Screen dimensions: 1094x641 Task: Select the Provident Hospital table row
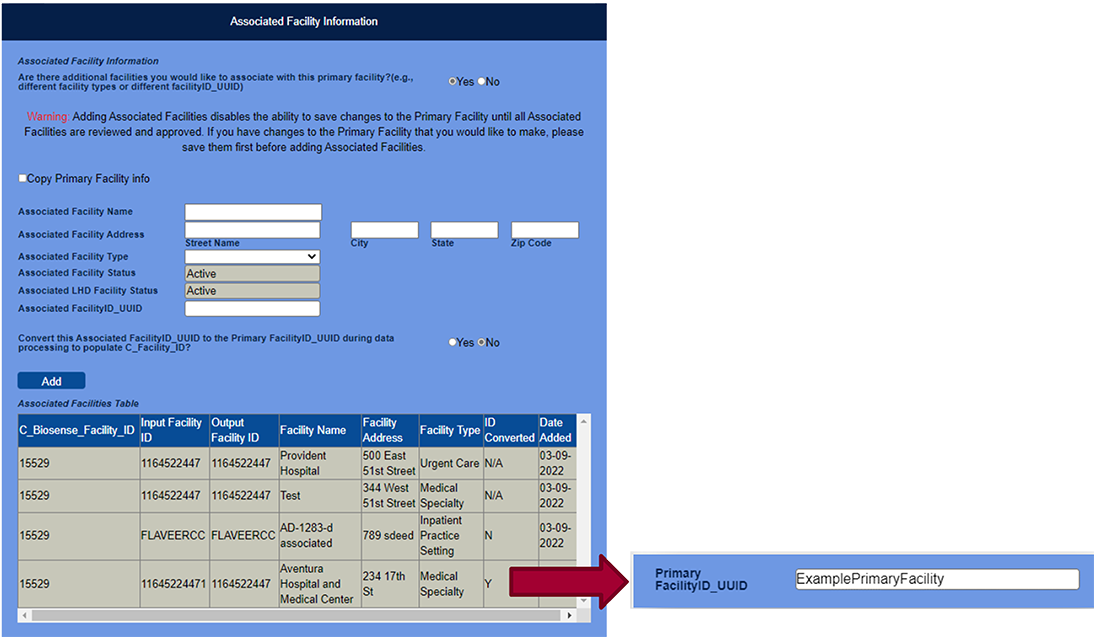pos(300,462)
